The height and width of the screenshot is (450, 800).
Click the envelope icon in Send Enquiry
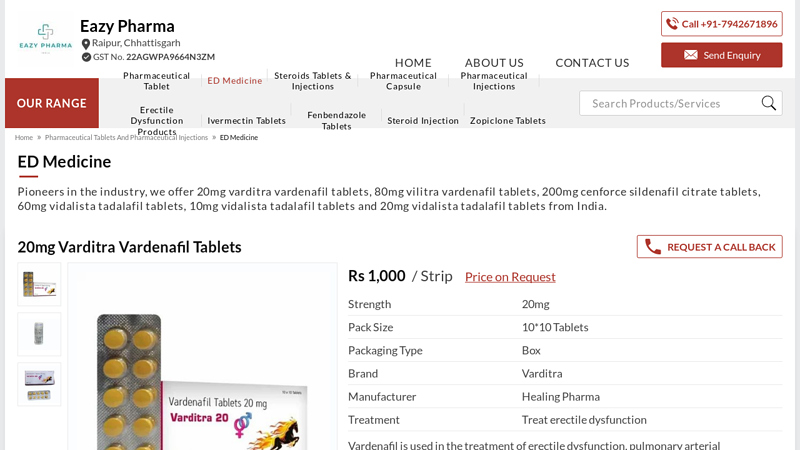tap(690, 55)
